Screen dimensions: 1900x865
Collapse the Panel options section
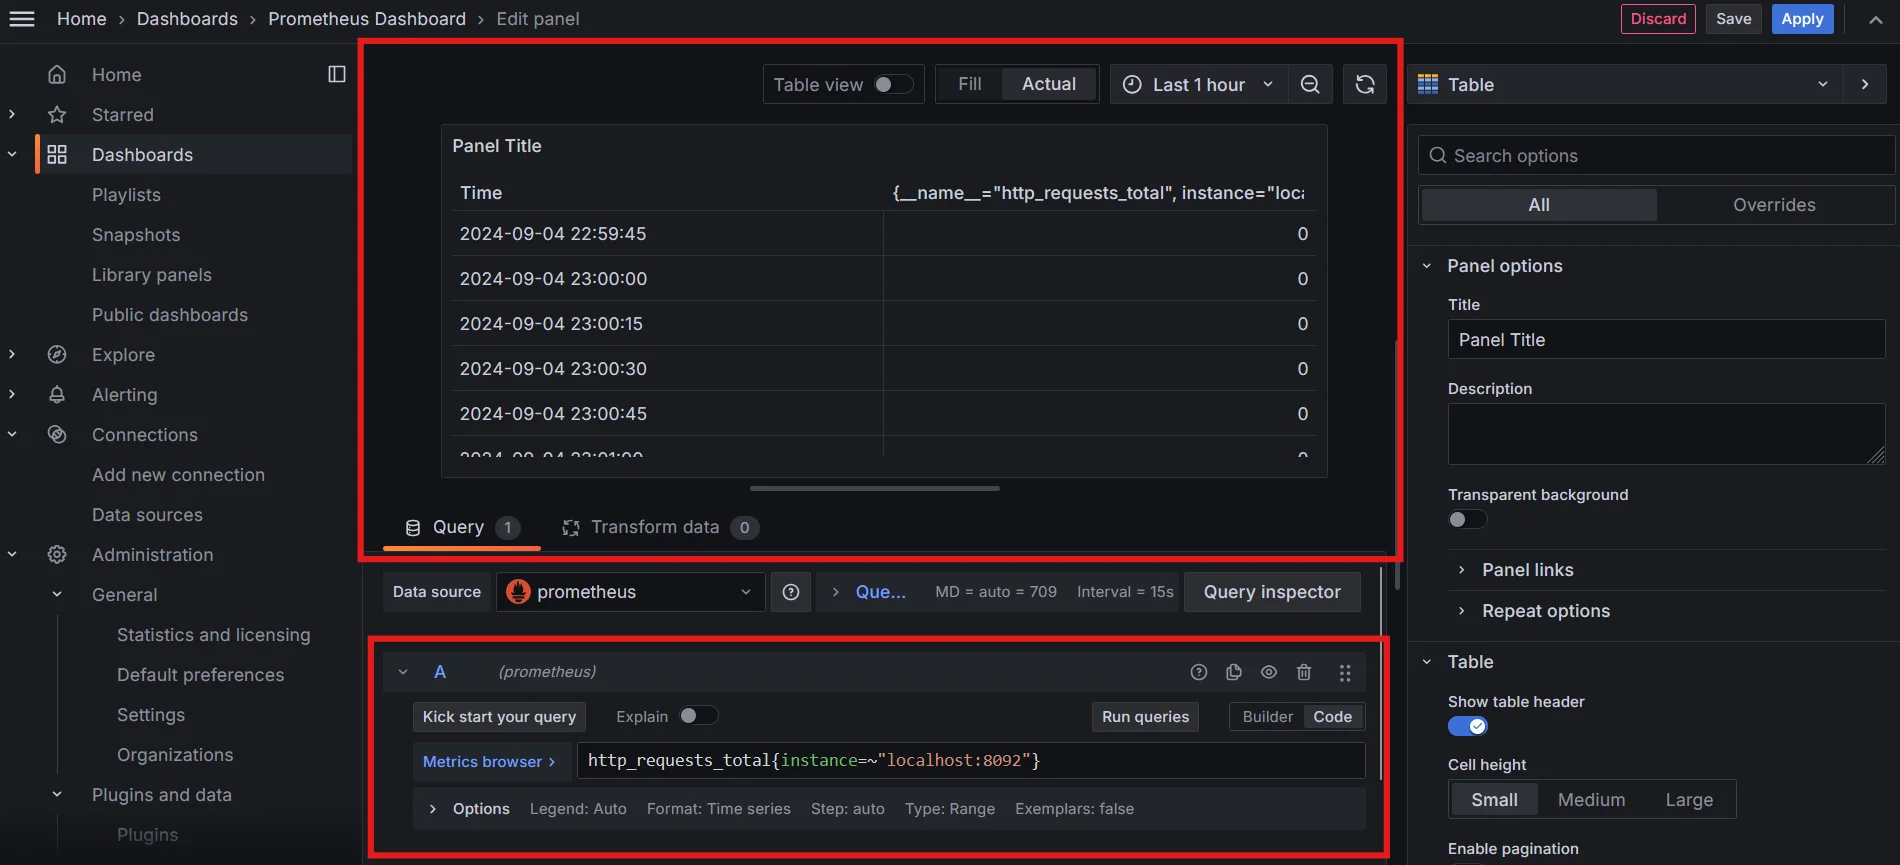coord(1427,266)
